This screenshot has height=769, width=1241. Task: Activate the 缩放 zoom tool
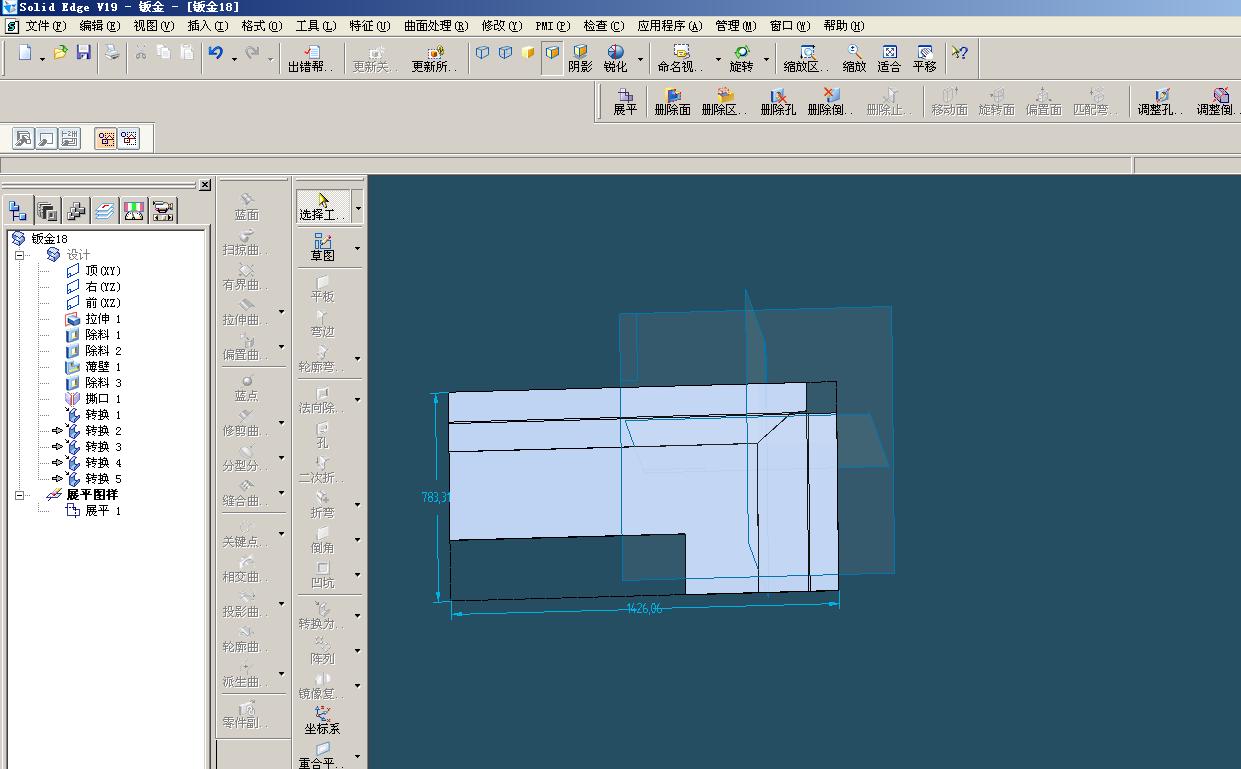click(x=854, y=59)
